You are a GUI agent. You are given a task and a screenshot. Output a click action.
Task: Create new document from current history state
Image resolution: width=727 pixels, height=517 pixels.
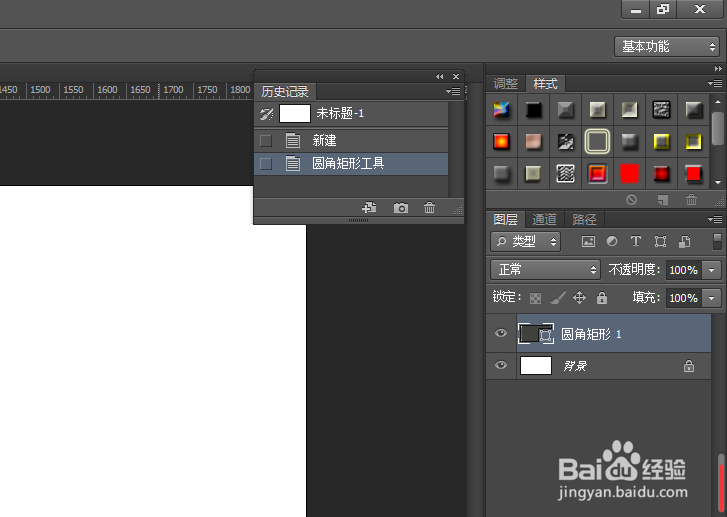coord(369,208)
